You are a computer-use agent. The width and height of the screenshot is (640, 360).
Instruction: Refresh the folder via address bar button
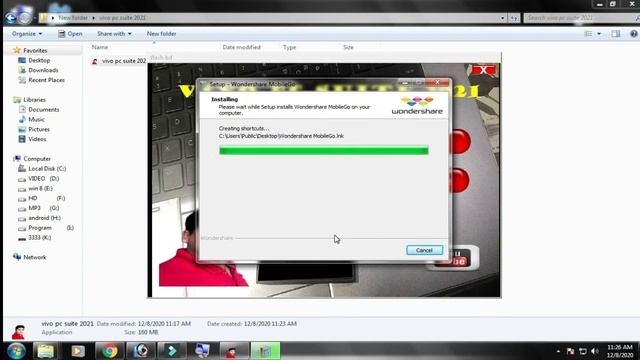(x=514, y=18)
